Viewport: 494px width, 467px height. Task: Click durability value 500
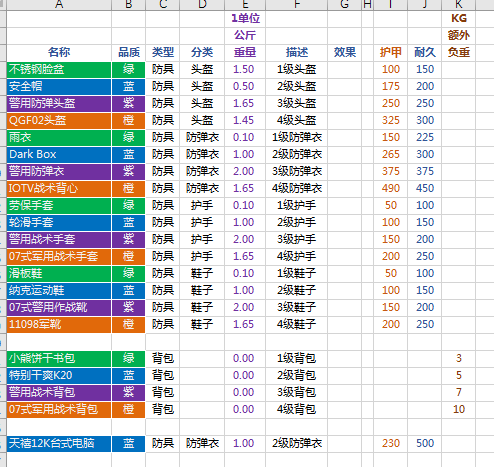point(425,444)
